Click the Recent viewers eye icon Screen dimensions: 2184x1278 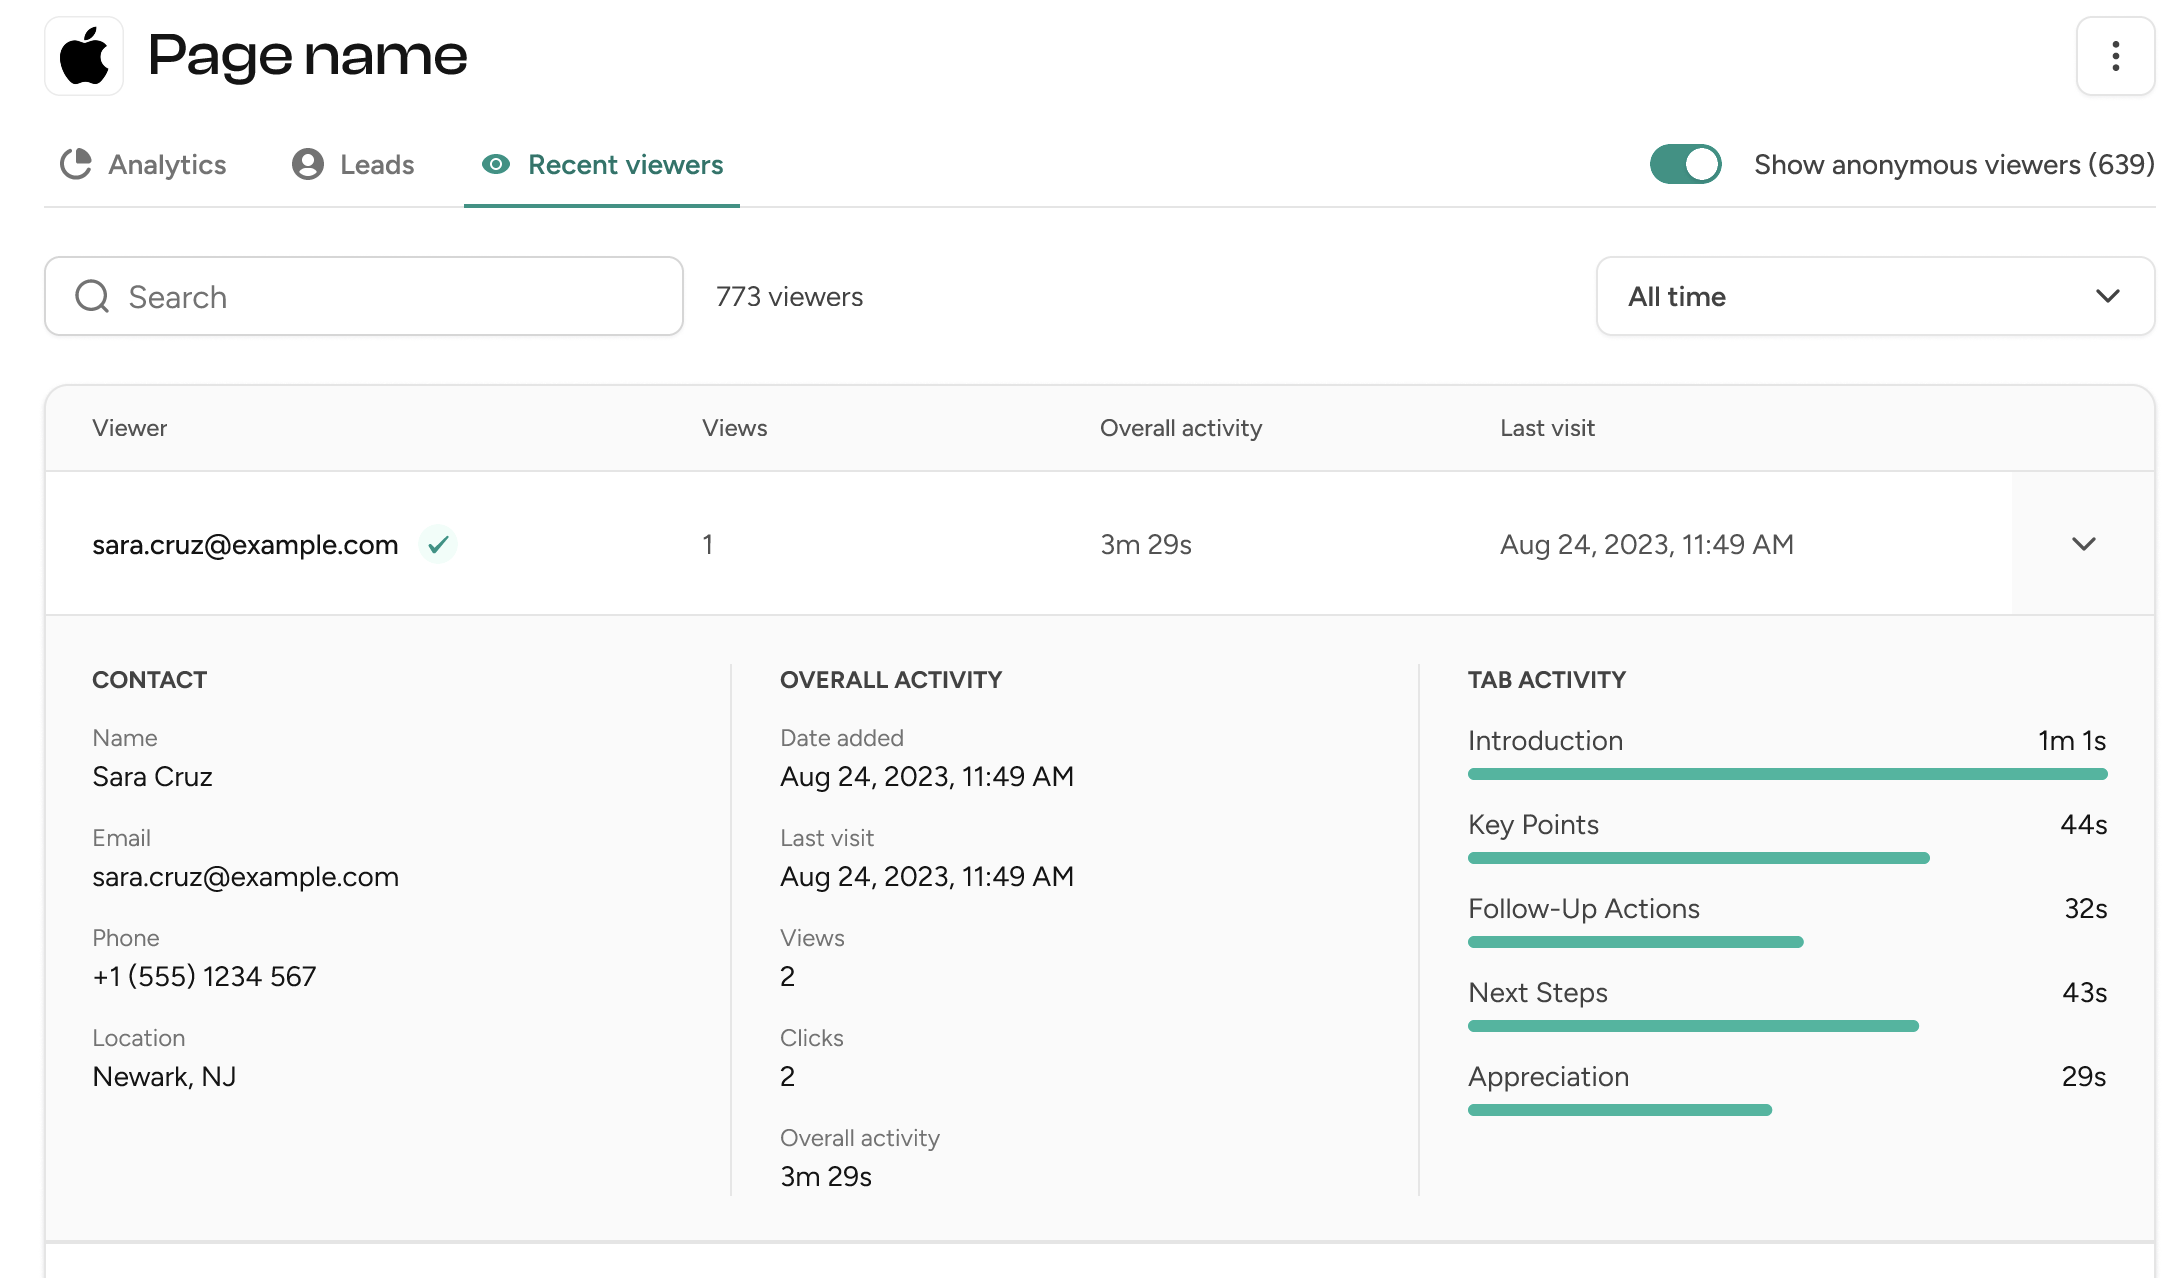496,164
